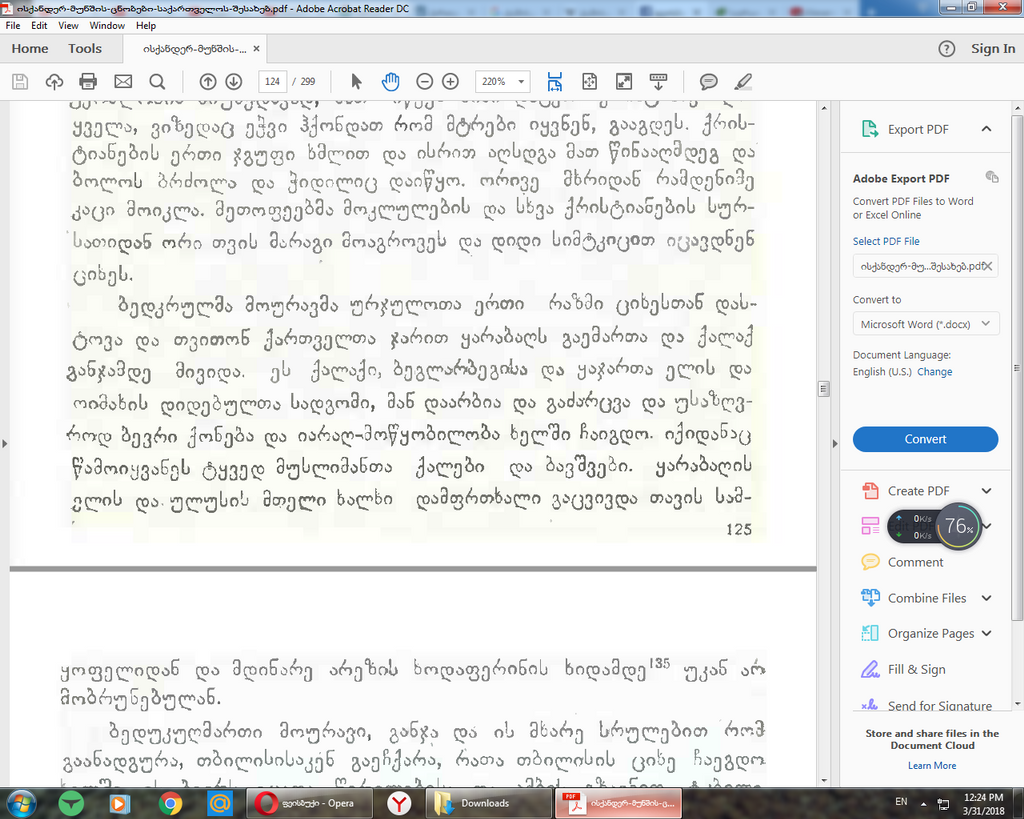1024x819 pixels.
Task: Click the page number field showing 124
Action: [273, 81]
